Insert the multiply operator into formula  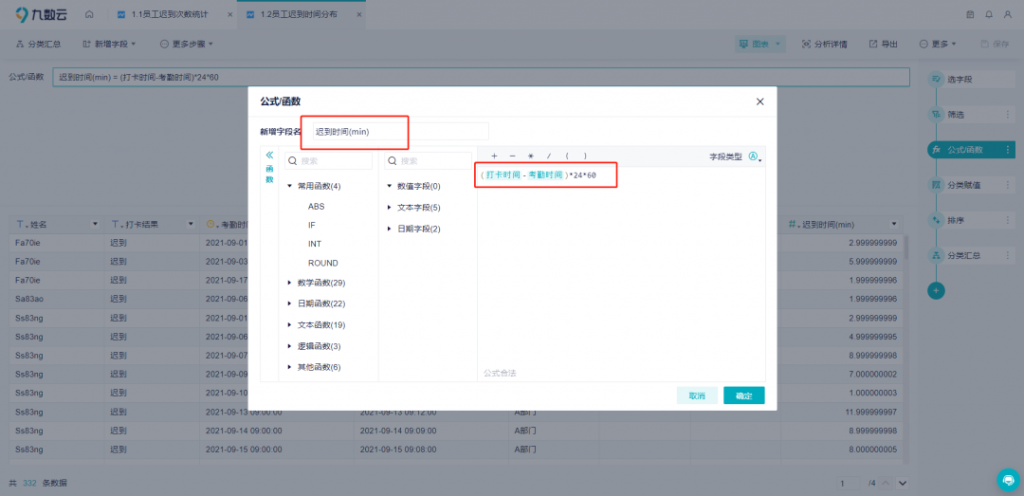[531, 156]
